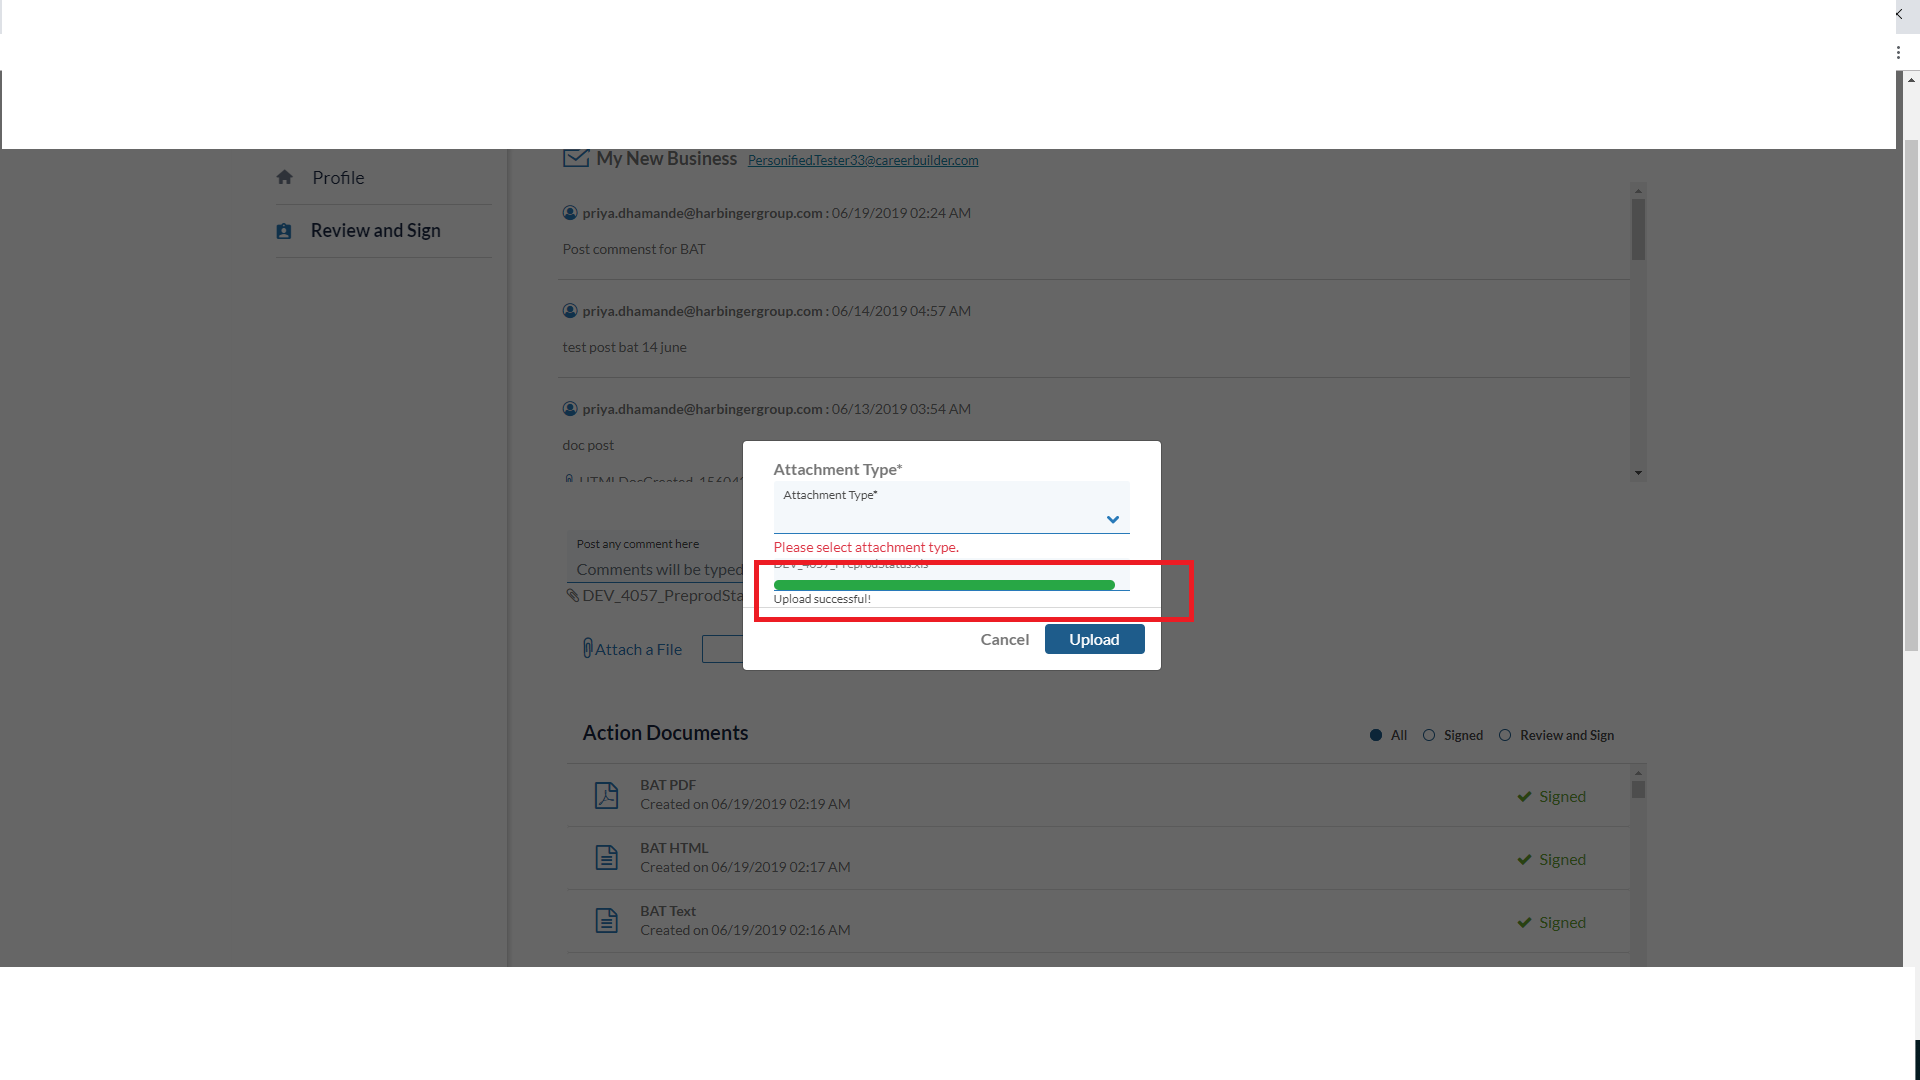Select the All filter radio button
The height and width of the screenshot is (1080, 1920).
click(1376, 735)
